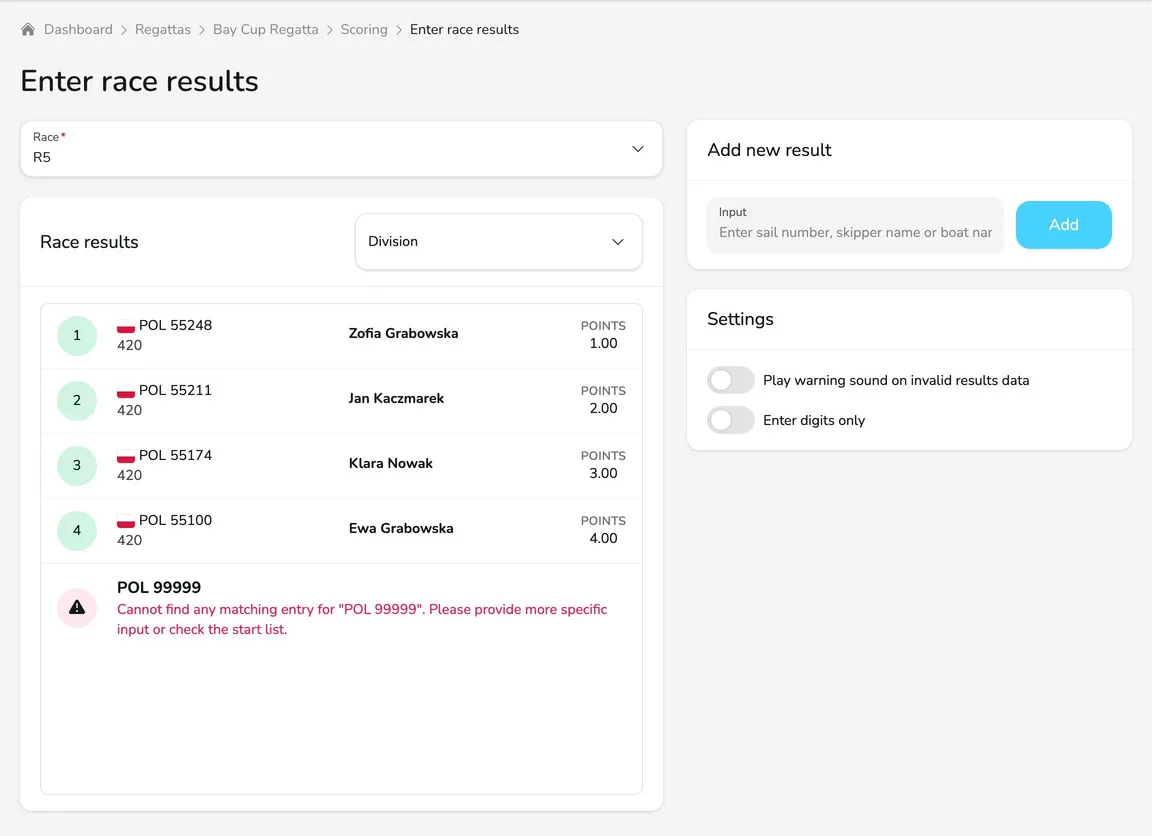Click the warning icon for POL 99999
The image size is (1152, 836).
tap(77, 608)
